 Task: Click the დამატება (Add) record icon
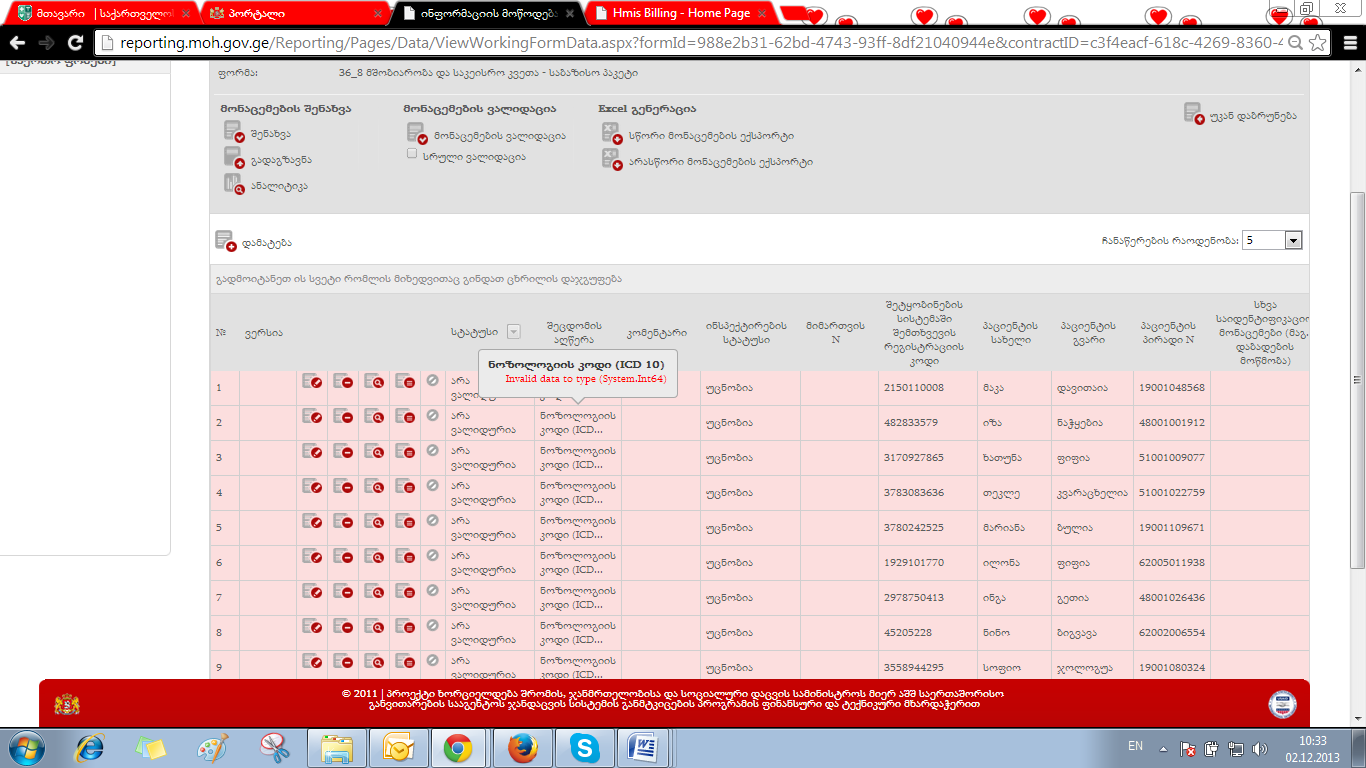(225, 241)
